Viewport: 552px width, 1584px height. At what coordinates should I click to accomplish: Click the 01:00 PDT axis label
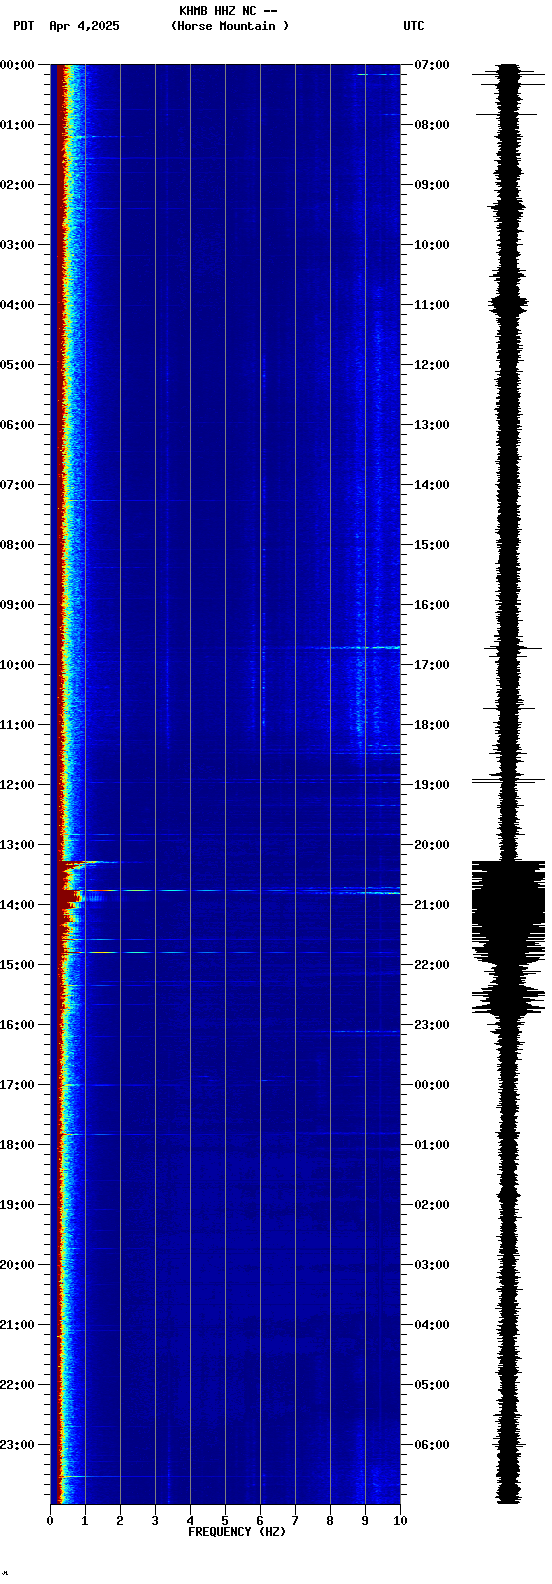(17, 125)
